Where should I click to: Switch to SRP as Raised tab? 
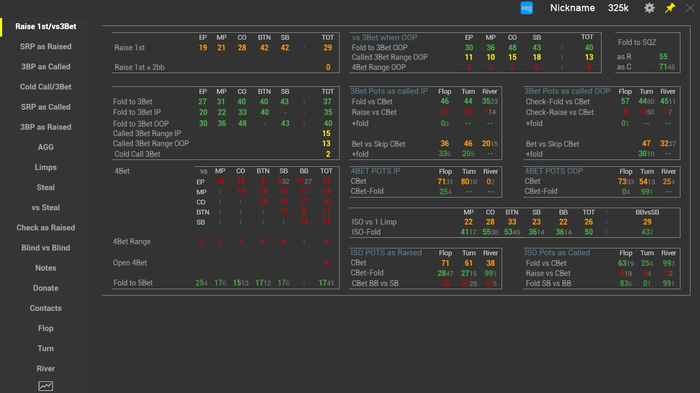point(46,46)
